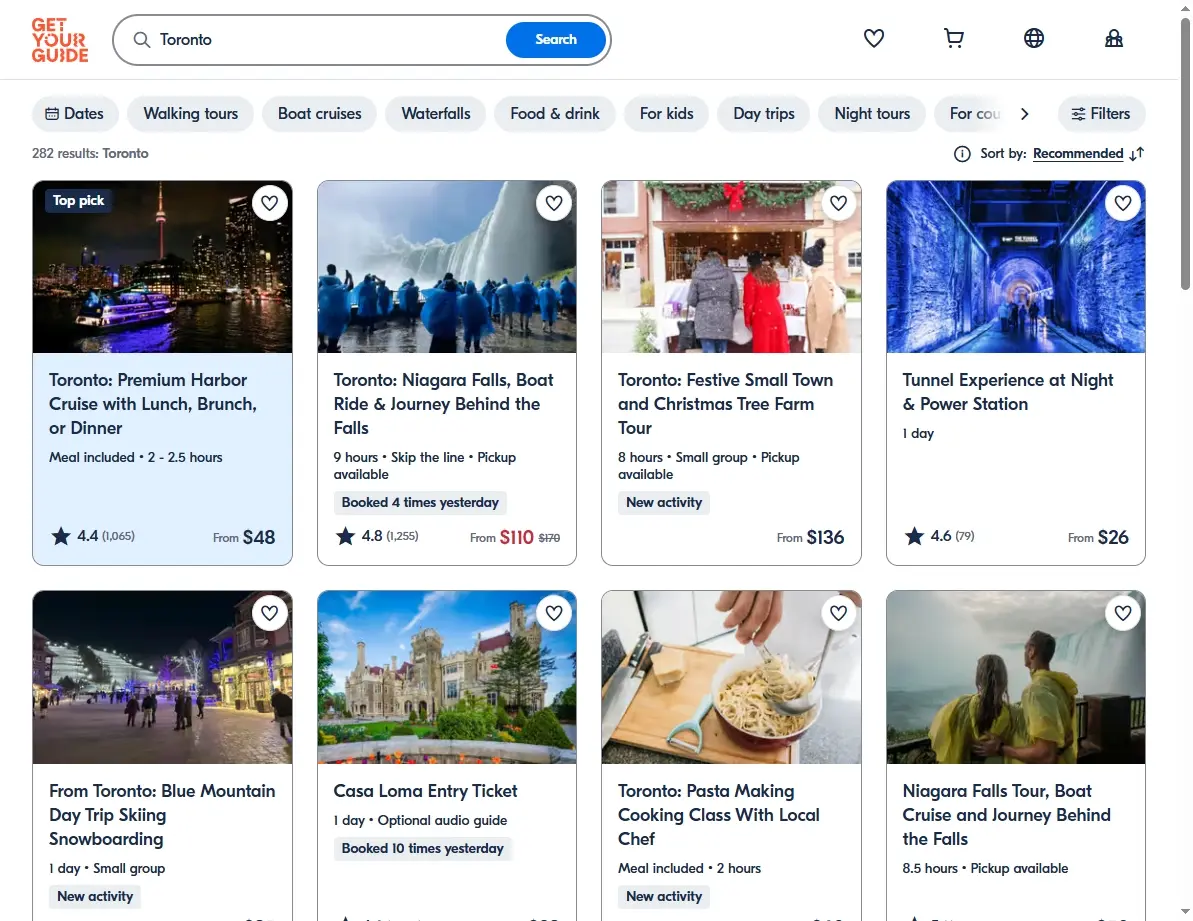This screenshot has width=1193, height=921.
Task: Click the From $110 discounted price
Action: point(501,537)
